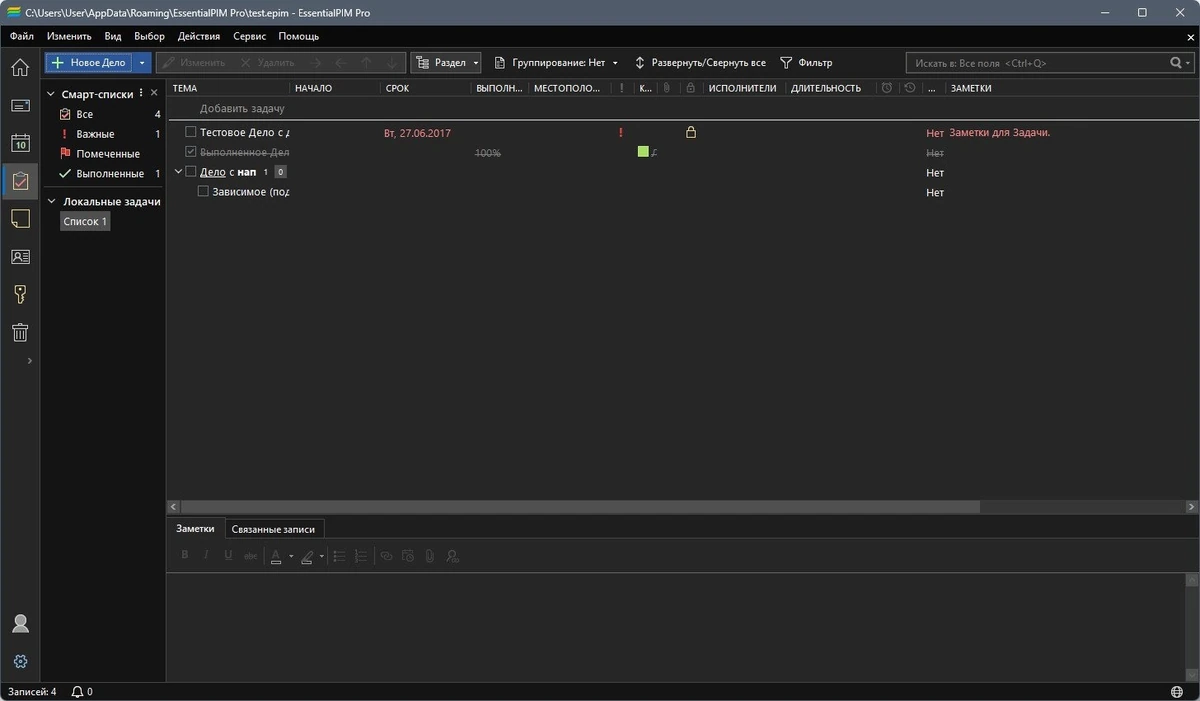Open the Tasks module in sidebar
Image resolution: width=1200 pixels, height=701 pixels.
point(20,181)
